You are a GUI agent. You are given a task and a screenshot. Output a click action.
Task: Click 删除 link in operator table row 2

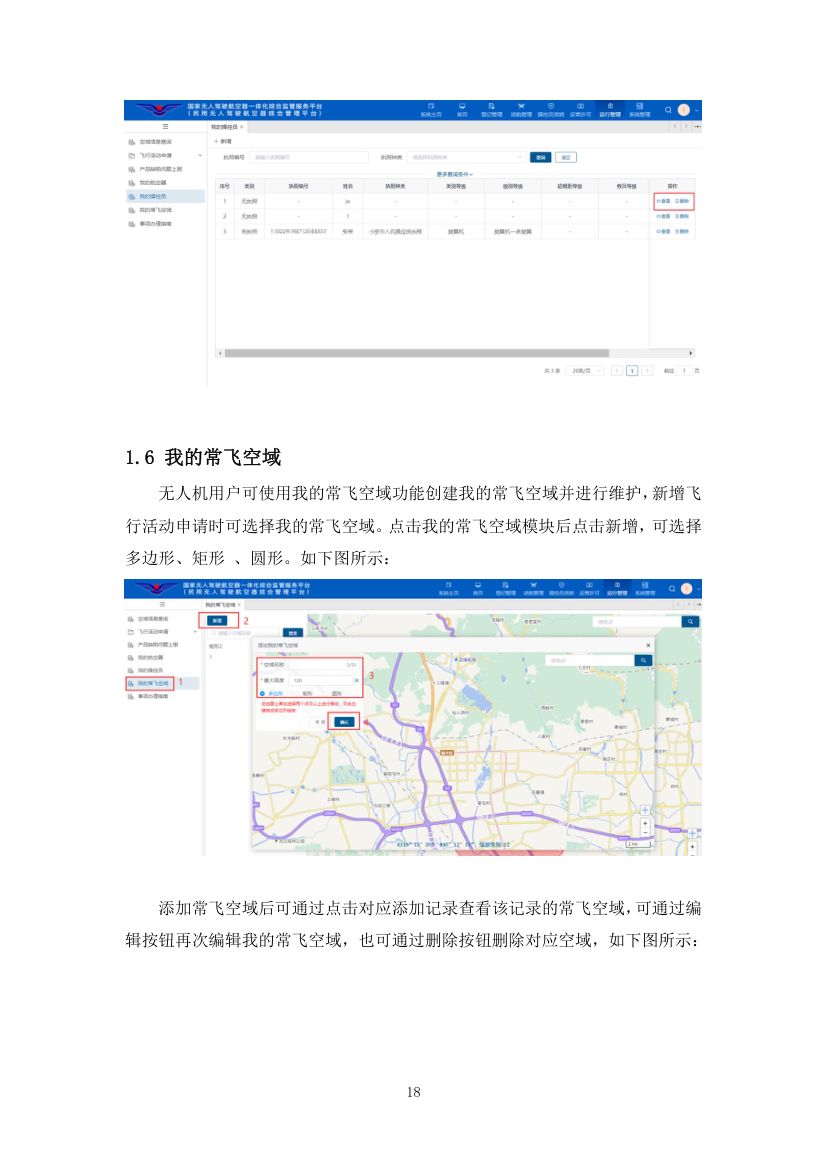pos(682,216)
